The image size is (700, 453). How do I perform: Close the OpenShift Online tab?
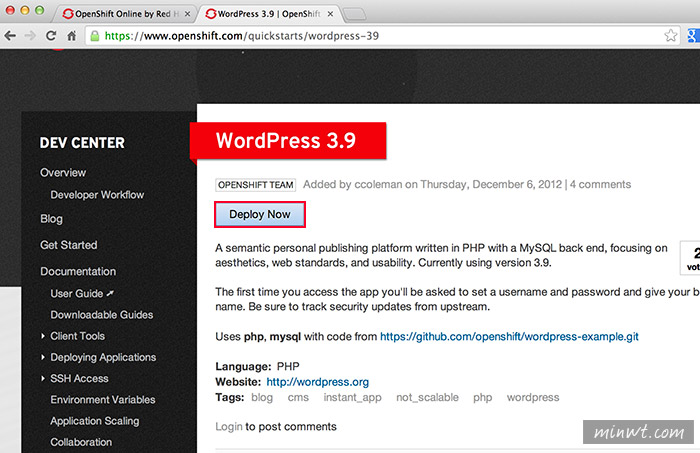pyautogui.click(x=188, y=14)
